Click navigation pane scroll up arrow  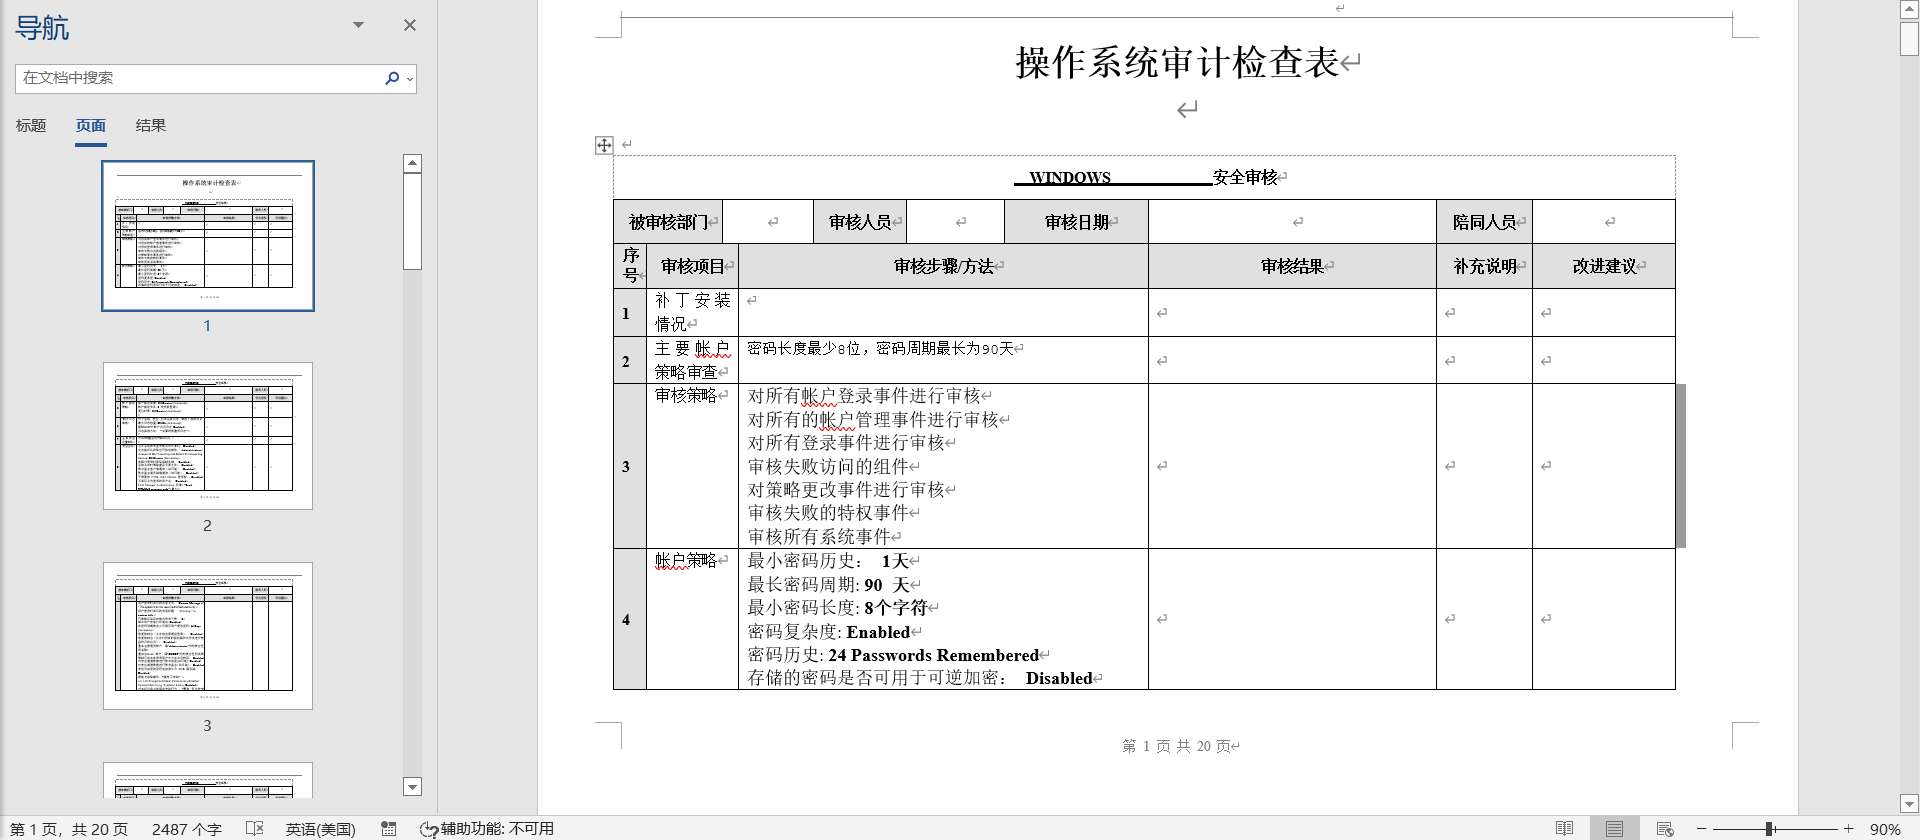click(412, 163)
